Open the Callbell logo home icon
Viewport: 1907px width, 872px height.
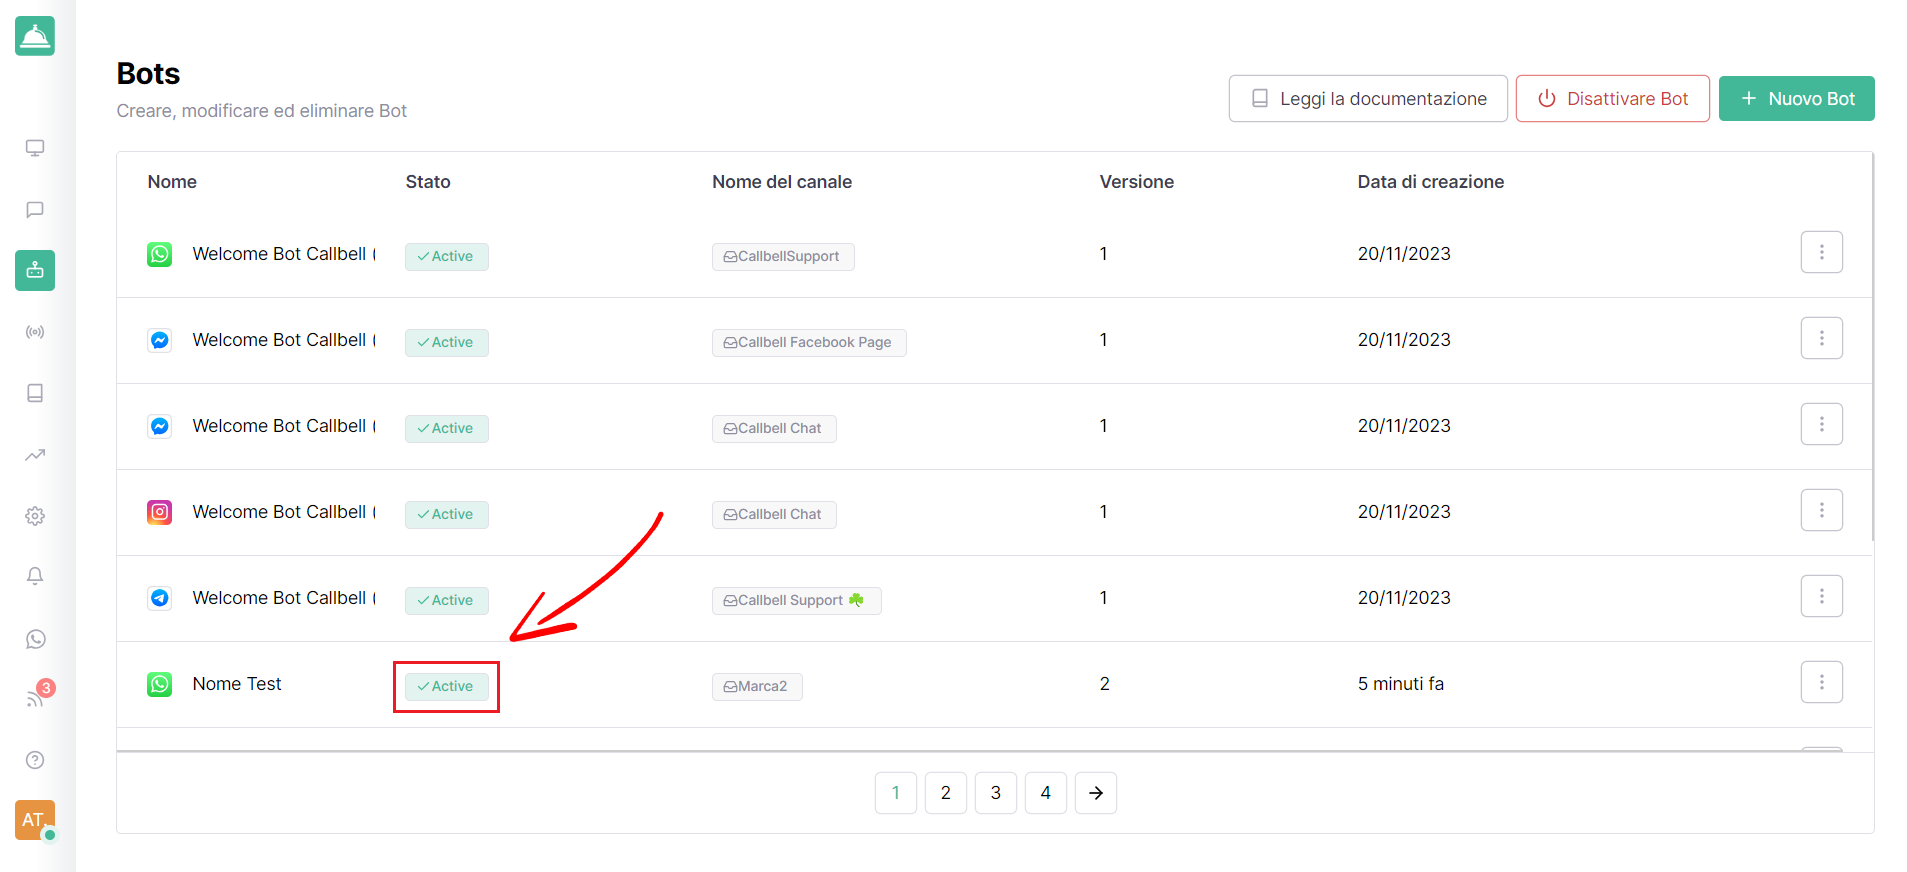pos(35,36)
